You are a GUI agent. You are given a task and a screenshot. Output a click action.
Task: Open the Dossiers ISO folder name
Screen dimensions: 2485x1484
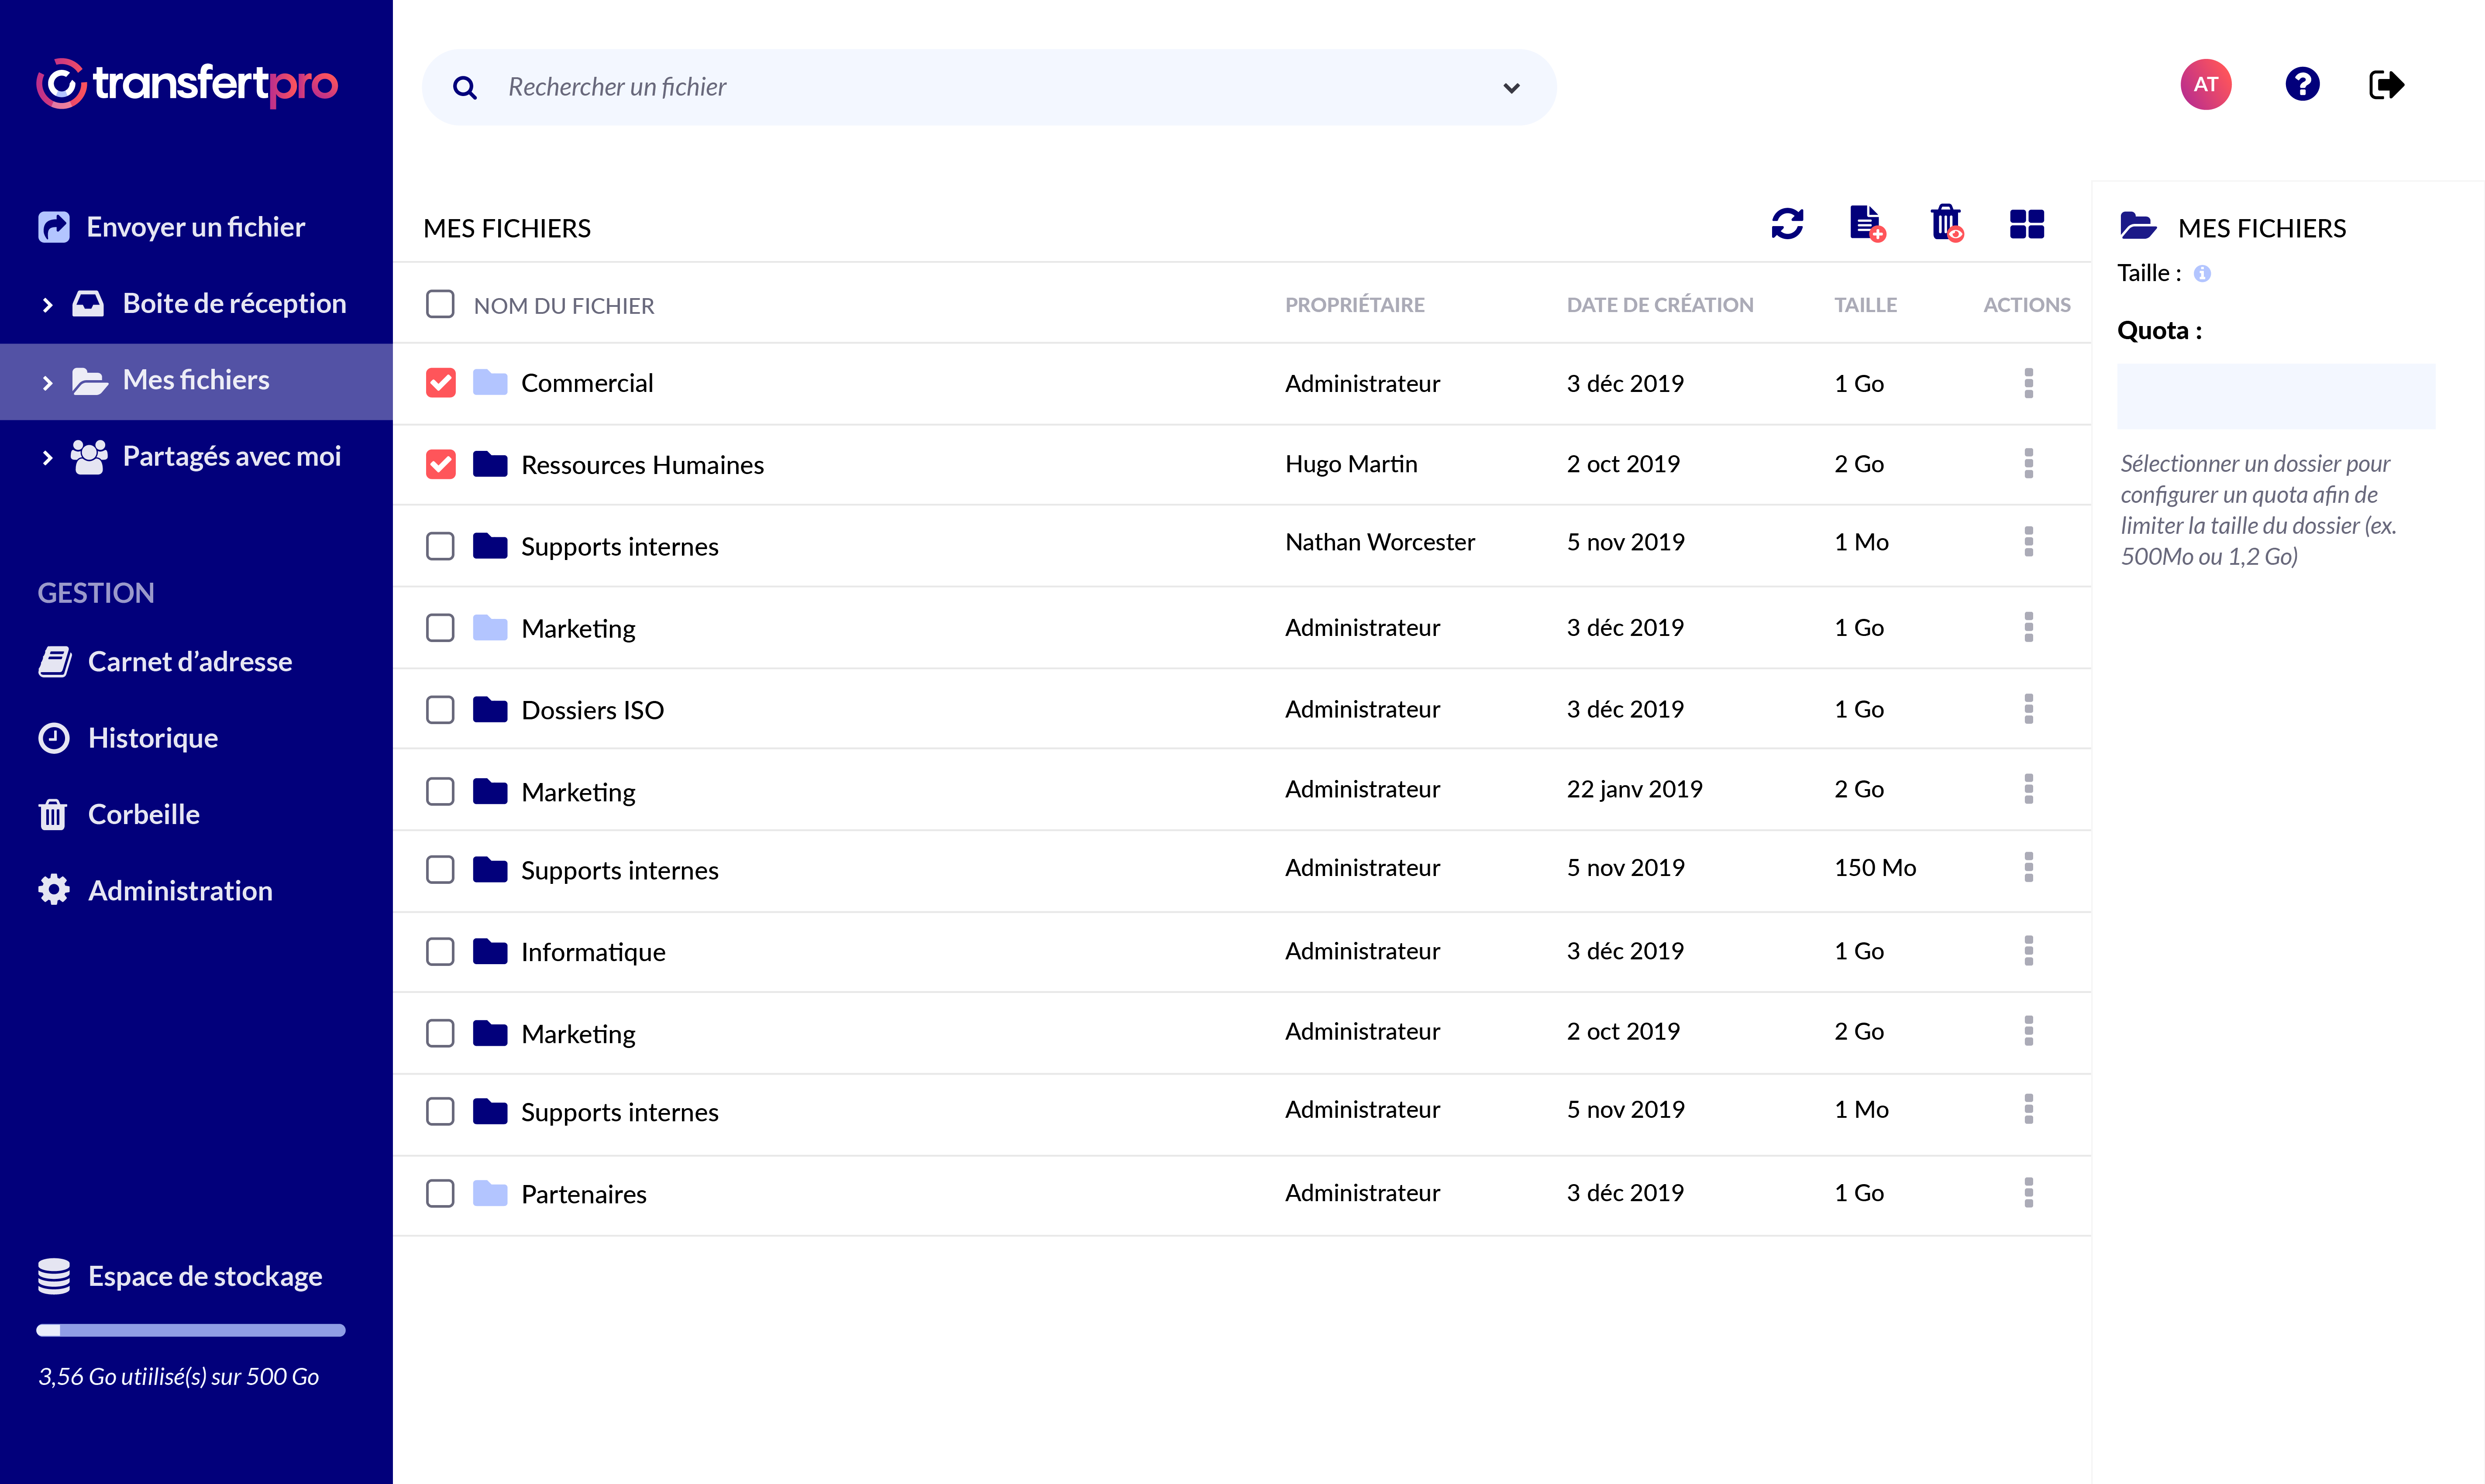coord(592,710)
